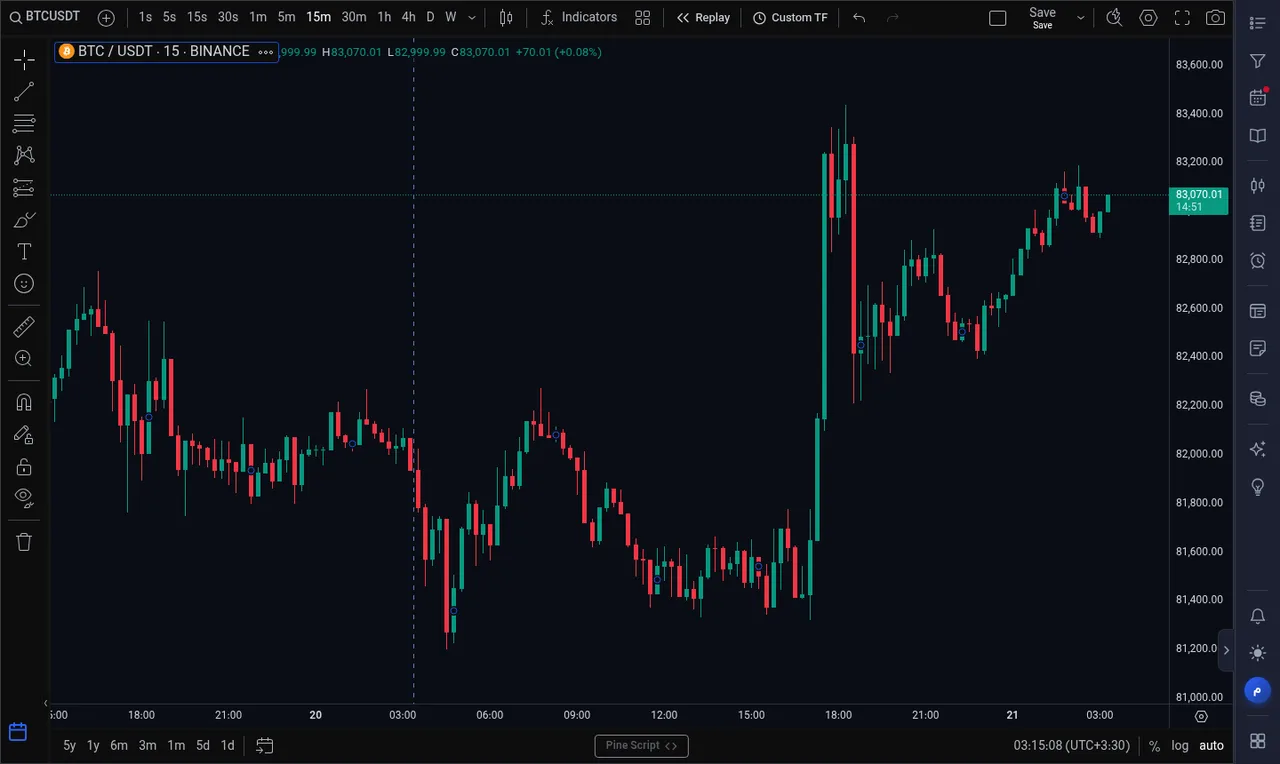Switch to the 4h timeframe
The width and height of the screenshot is (1280, 764).
(x=408, y=18)
